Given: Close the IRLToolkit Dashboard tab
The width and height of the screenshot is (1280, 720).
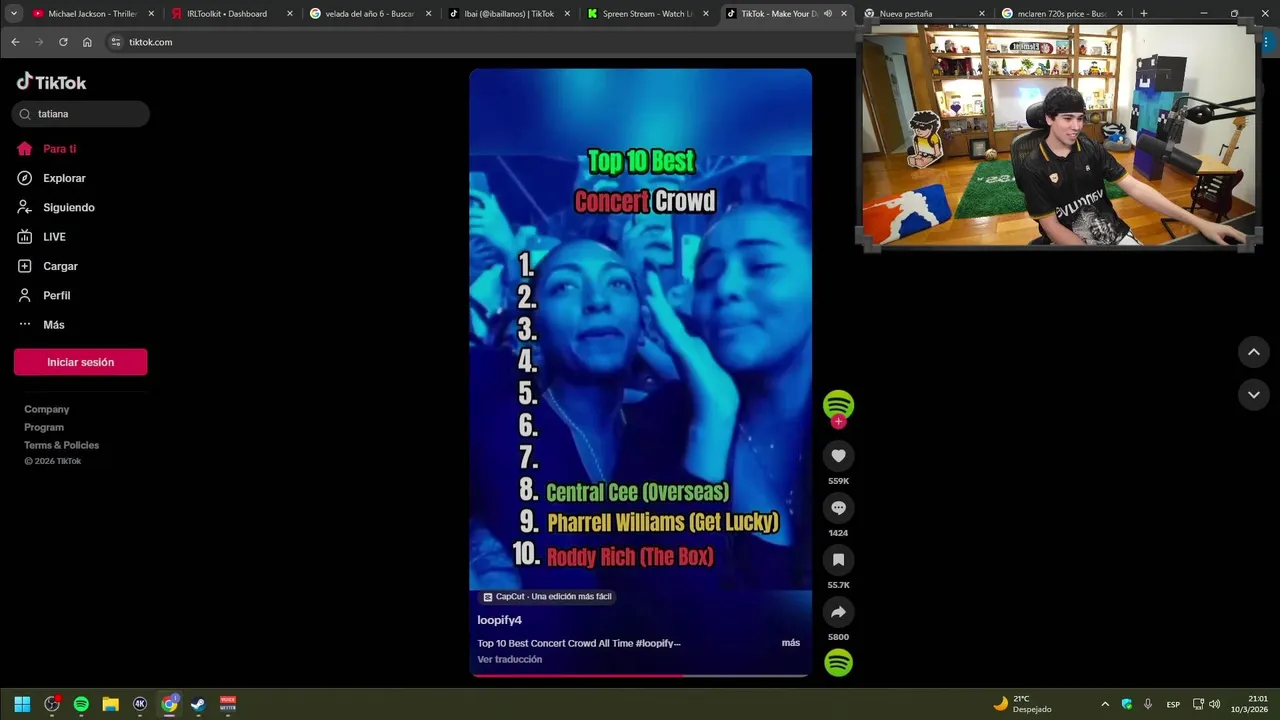Looking at the screenshot, I should [290, 14].
